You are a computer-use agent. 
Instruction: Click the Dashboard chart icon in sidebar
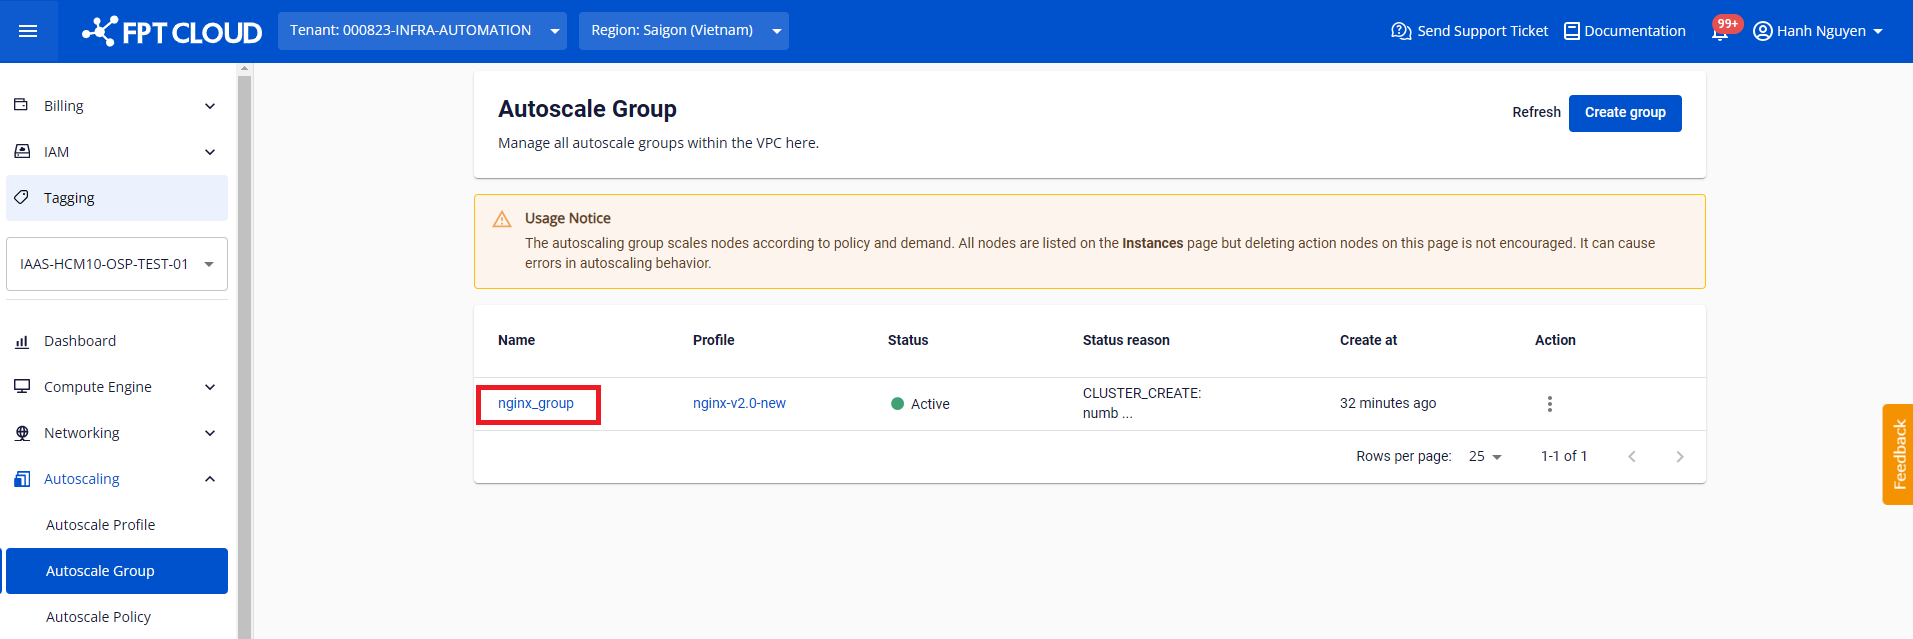[22, 342]
